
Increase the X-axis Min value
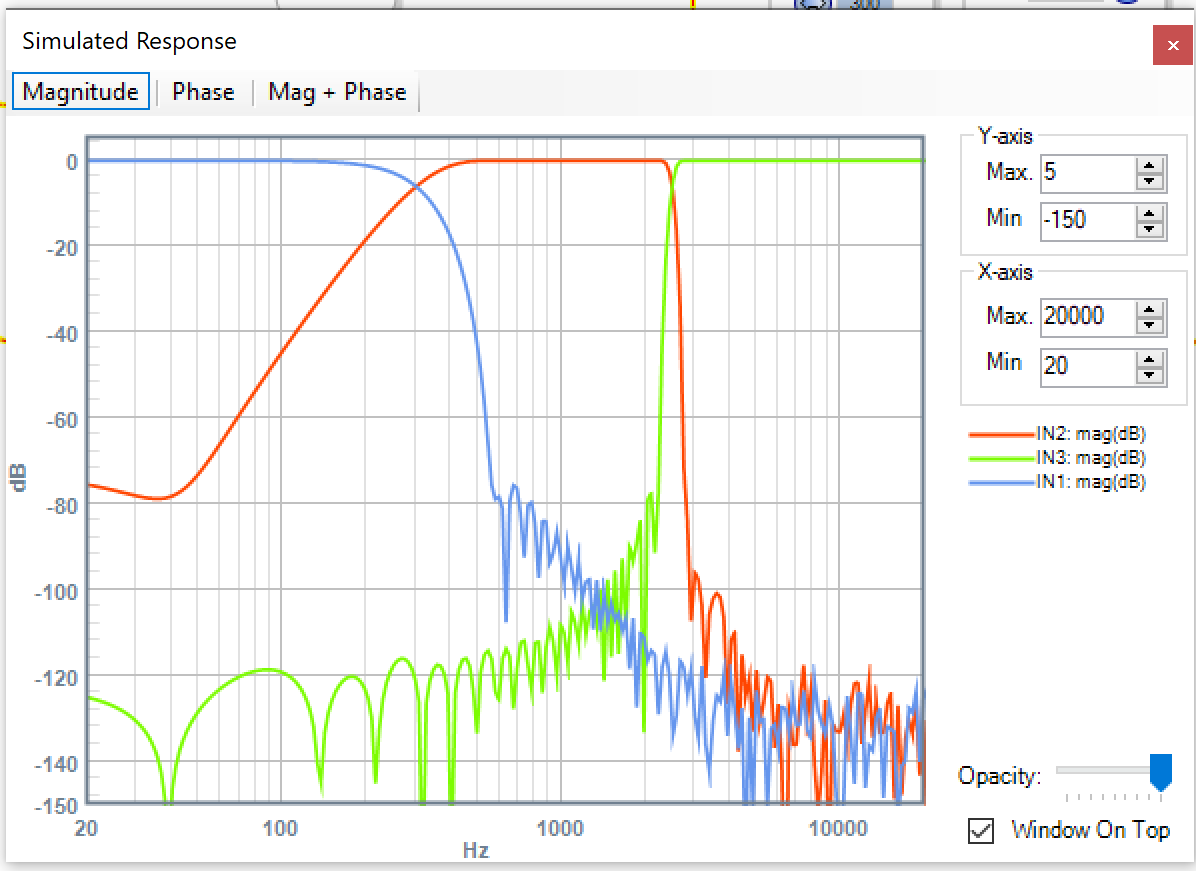click(x=1149, y=358)
